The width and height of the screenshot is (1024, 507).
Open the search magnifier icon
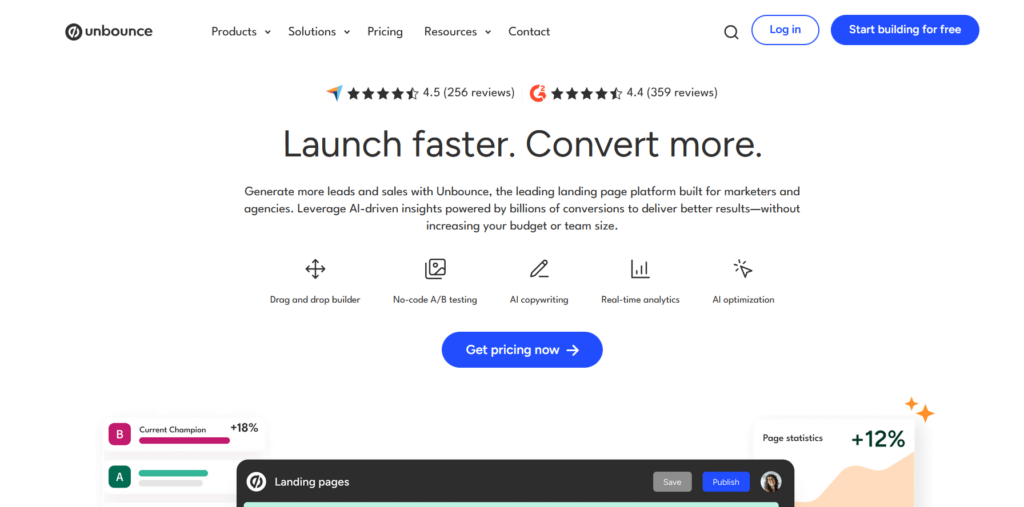pyautogui.click(x=731, y=32)
